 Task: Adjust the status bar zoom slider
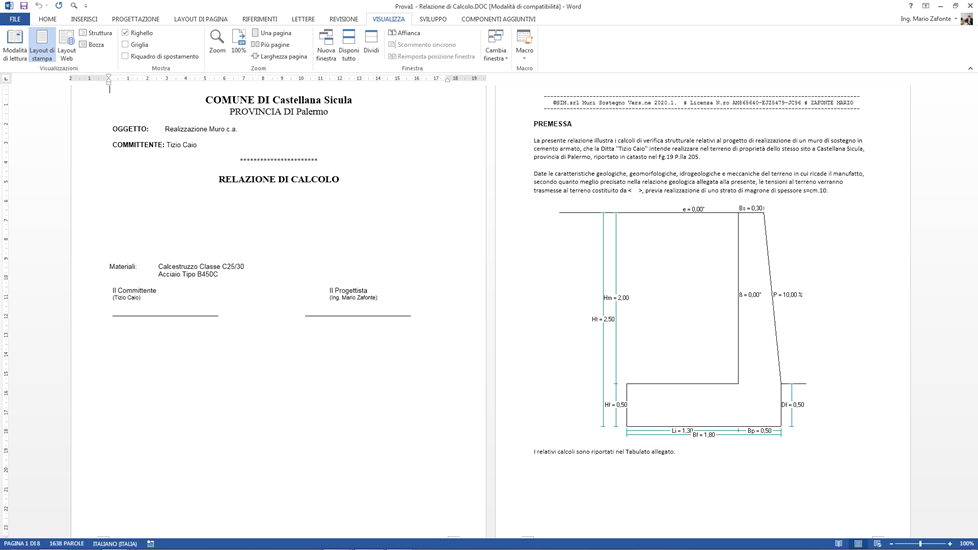point(921,544)
